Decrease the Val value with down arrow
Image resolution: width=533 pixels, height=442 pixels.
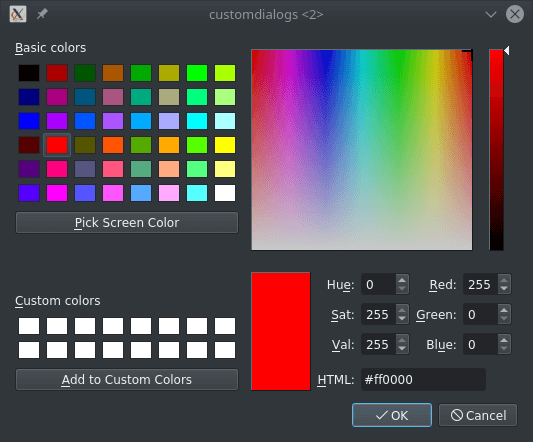click(x=402, y=348)
